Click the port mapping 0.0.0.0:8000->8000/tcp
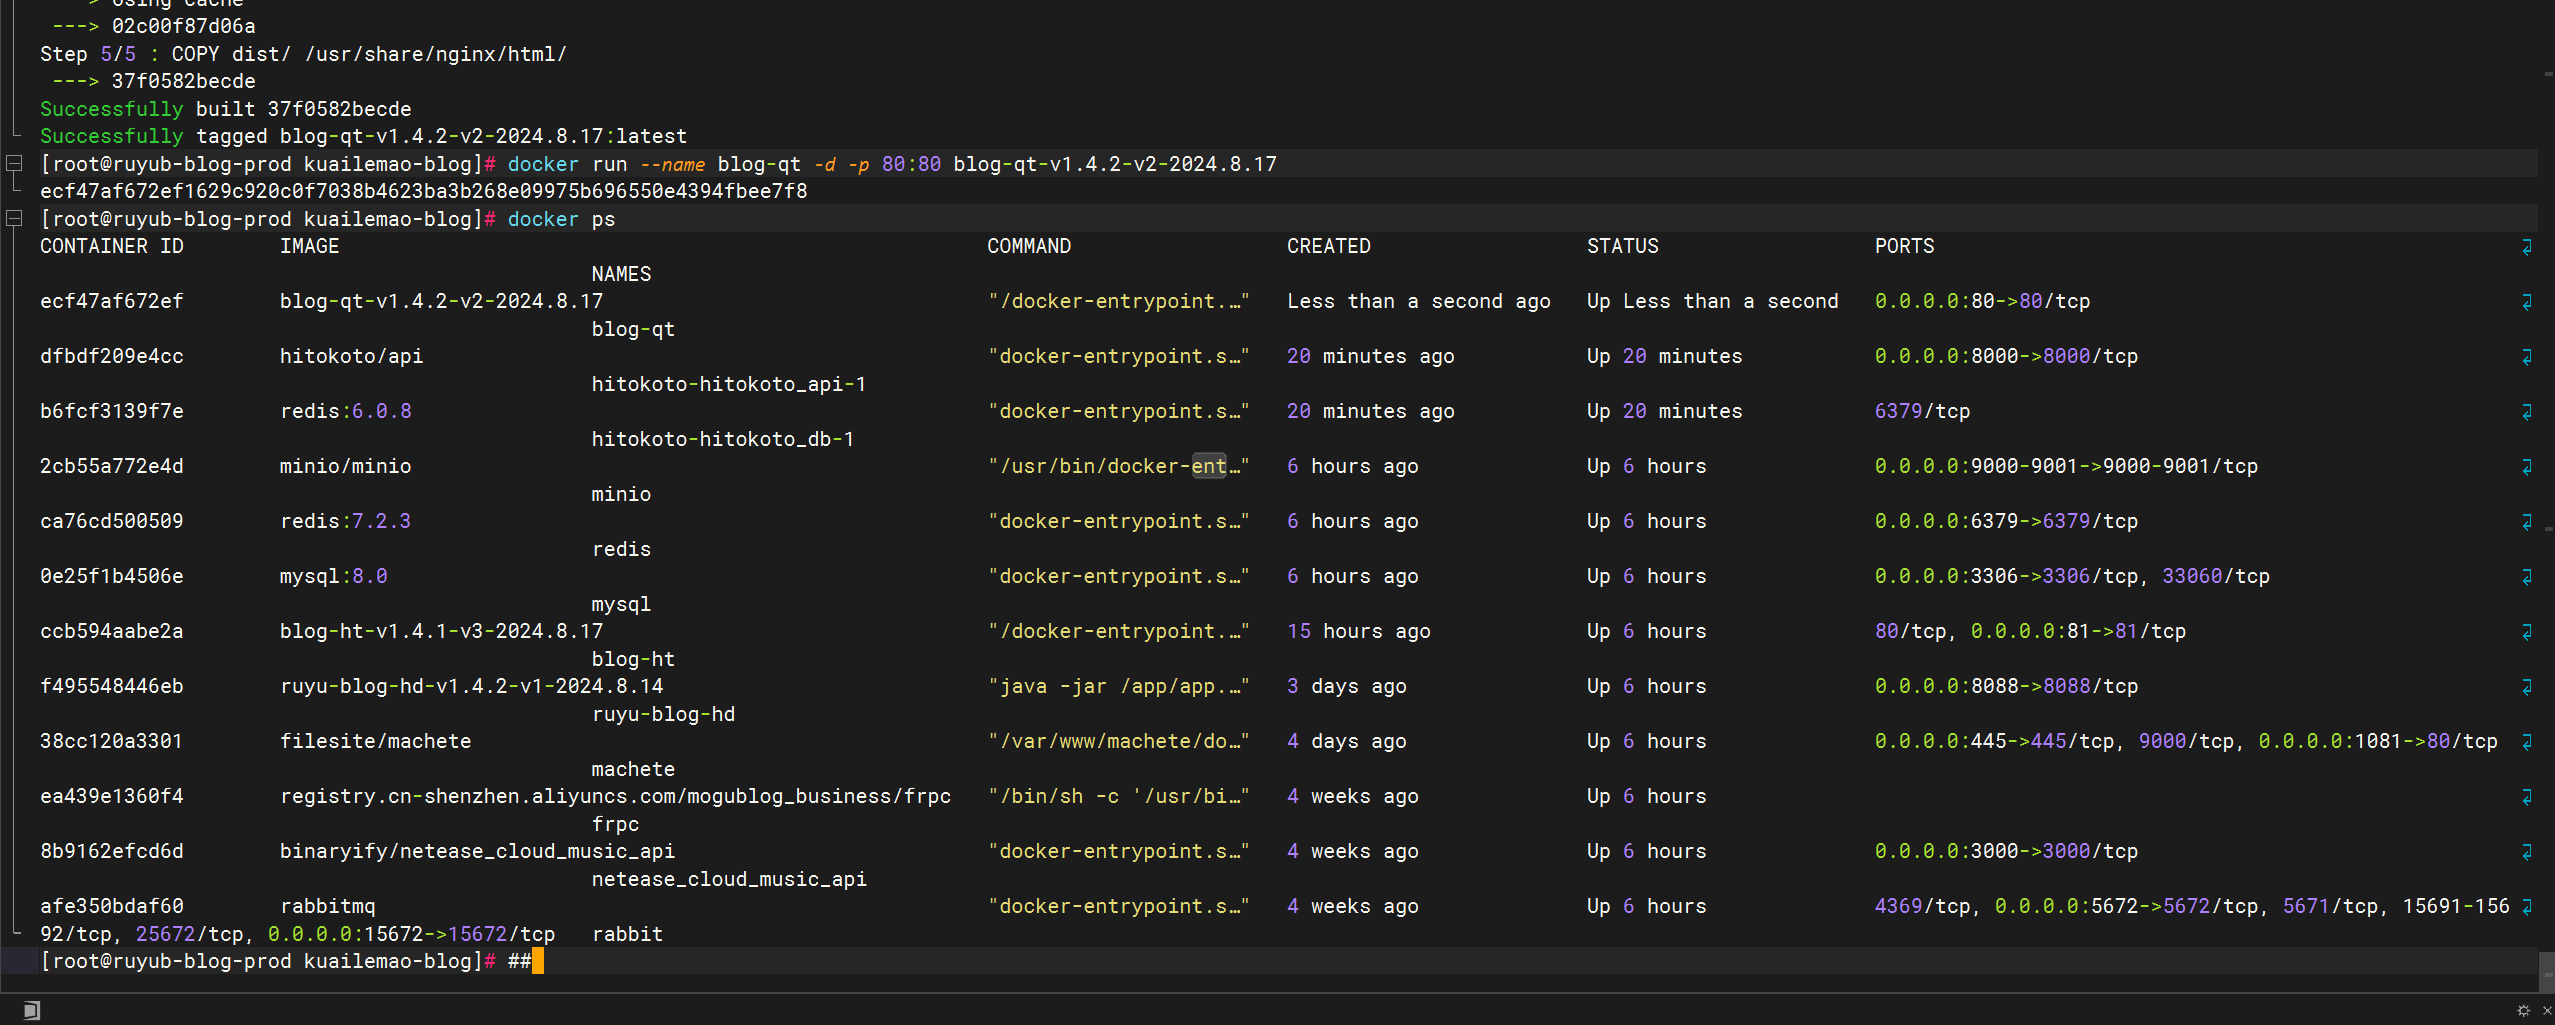Screen dimensions: 2555x1025 coord(2006,356)
